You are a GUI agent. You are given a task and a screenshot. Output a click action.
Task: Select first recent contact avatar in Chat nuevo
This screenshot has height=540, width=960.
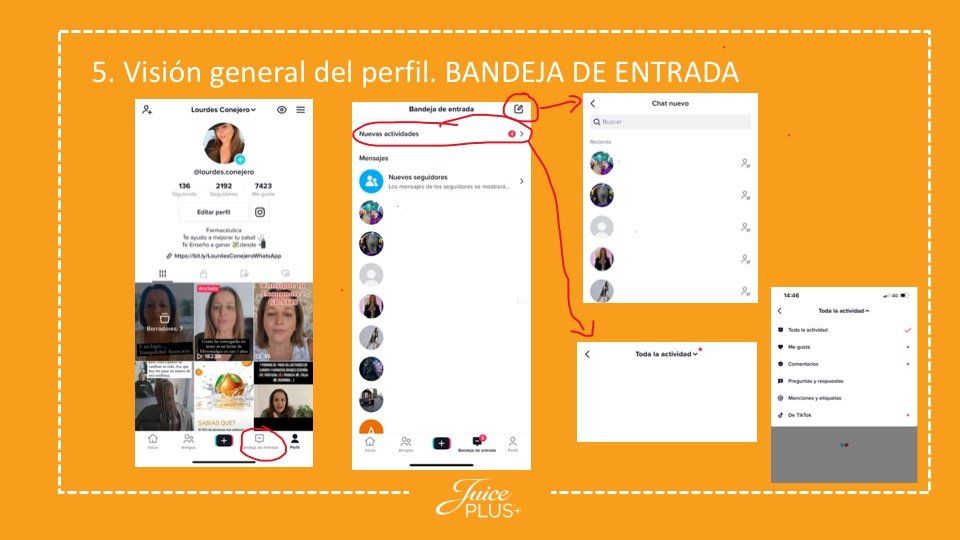tap(602, 163)
